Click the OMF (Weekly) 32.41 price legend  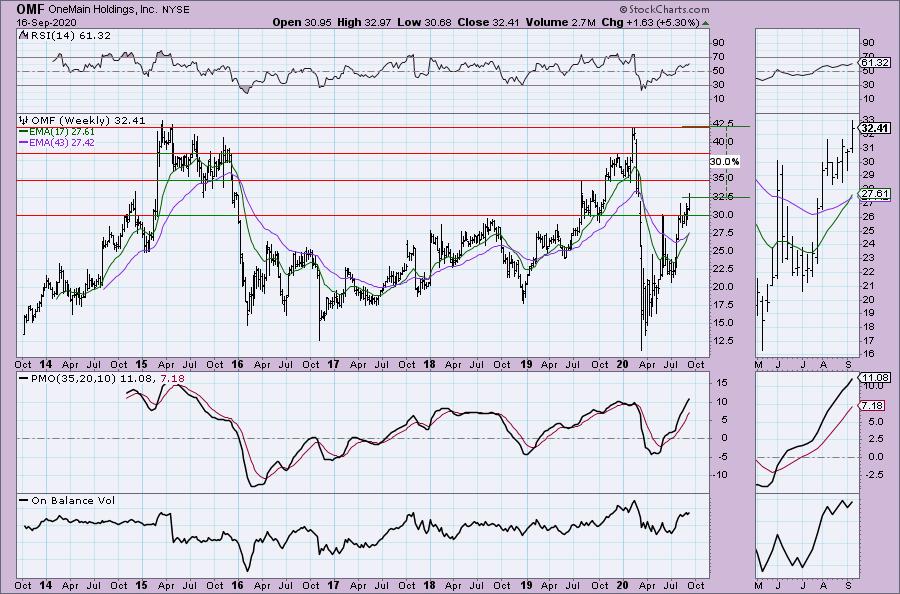pyautogui.click(x=88, y=121)
